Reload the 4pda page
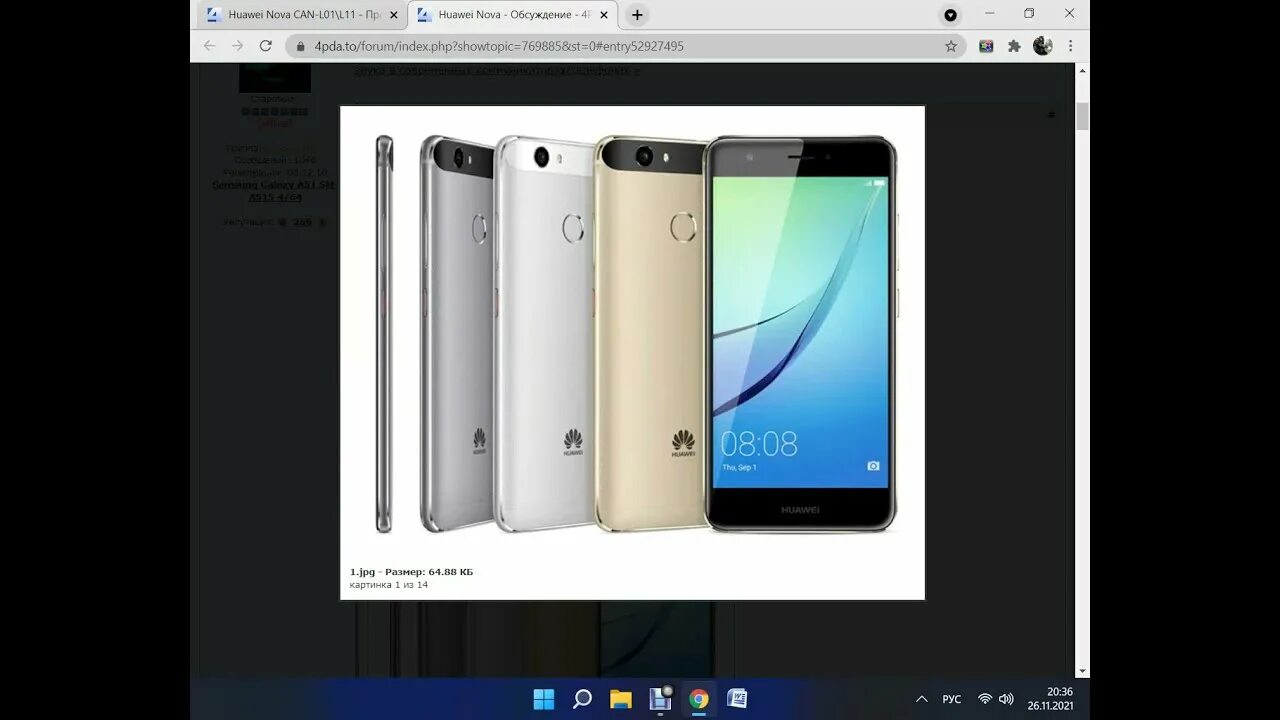The width and height of the screenshot is (1280, 720). (x=266, y=46)
